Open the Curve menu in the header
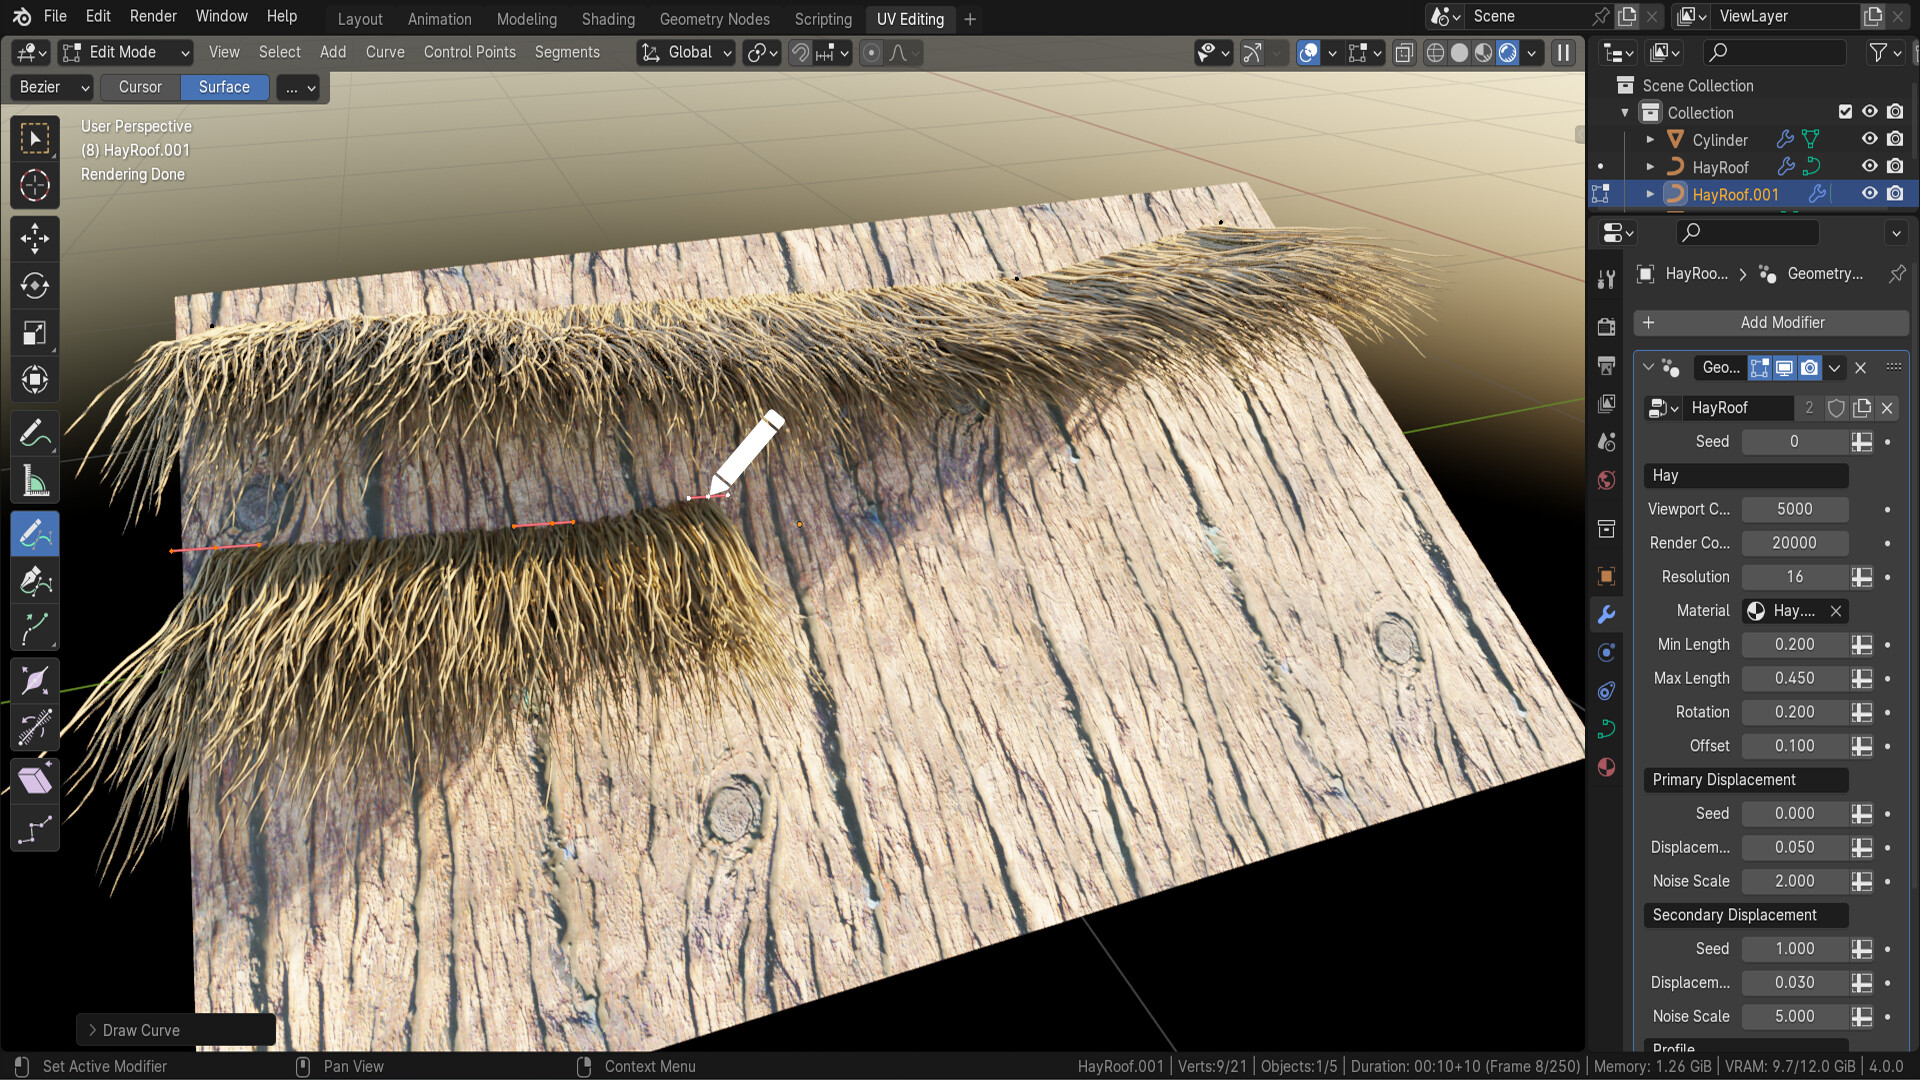Screen dimensions: 1920x1080 pos(385,52)
